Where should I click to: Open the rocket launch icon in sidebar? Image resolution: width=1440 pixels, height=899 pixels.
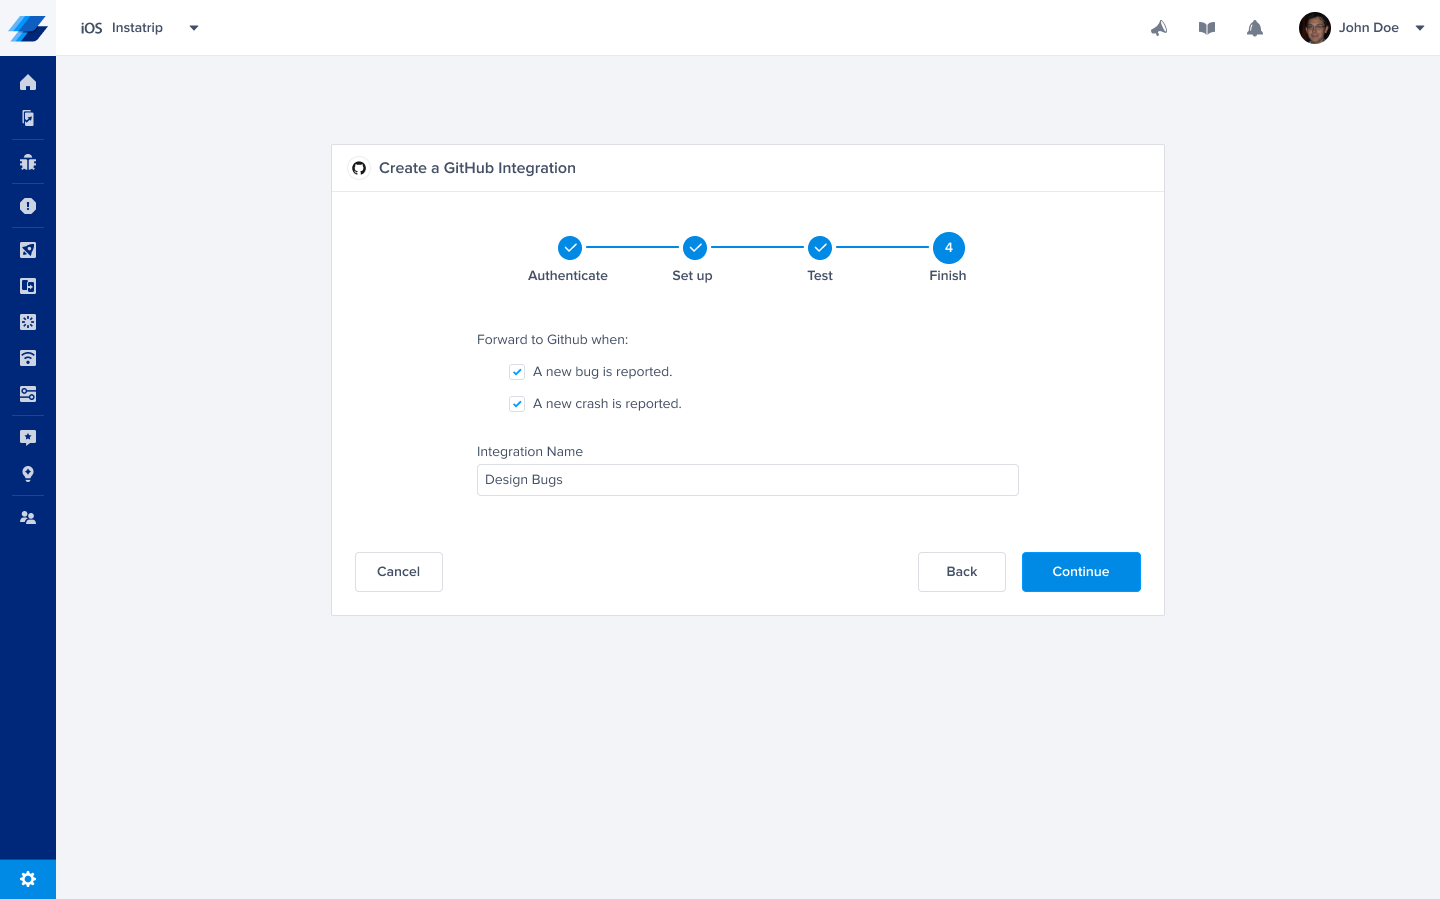28,250
